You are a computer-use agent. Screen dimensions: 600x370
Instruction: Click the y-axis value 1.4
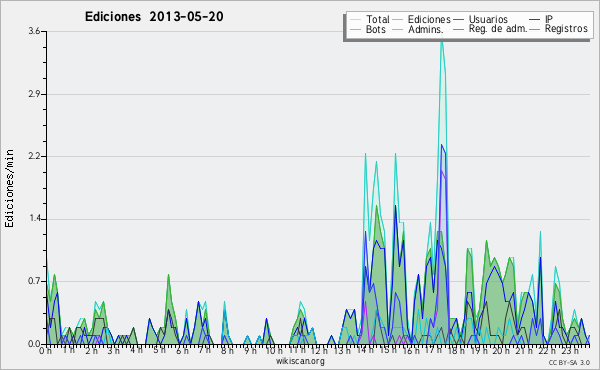click(x=34, y=219)
